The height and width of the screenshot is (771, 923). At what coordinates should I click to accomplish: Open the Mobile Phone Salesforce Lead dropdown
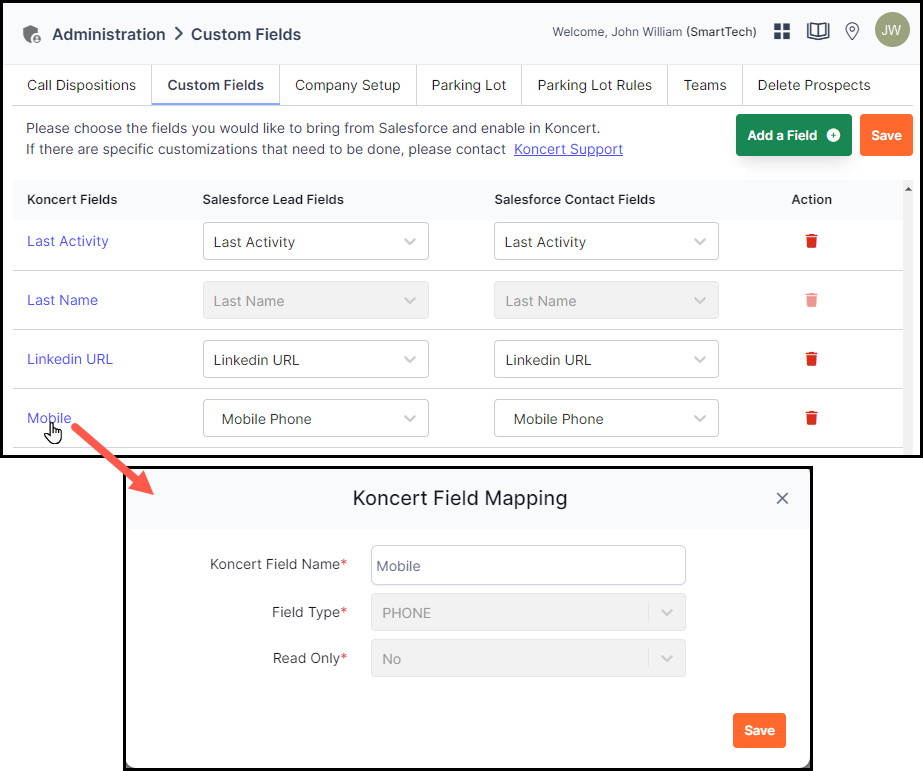tap(316, 418)
